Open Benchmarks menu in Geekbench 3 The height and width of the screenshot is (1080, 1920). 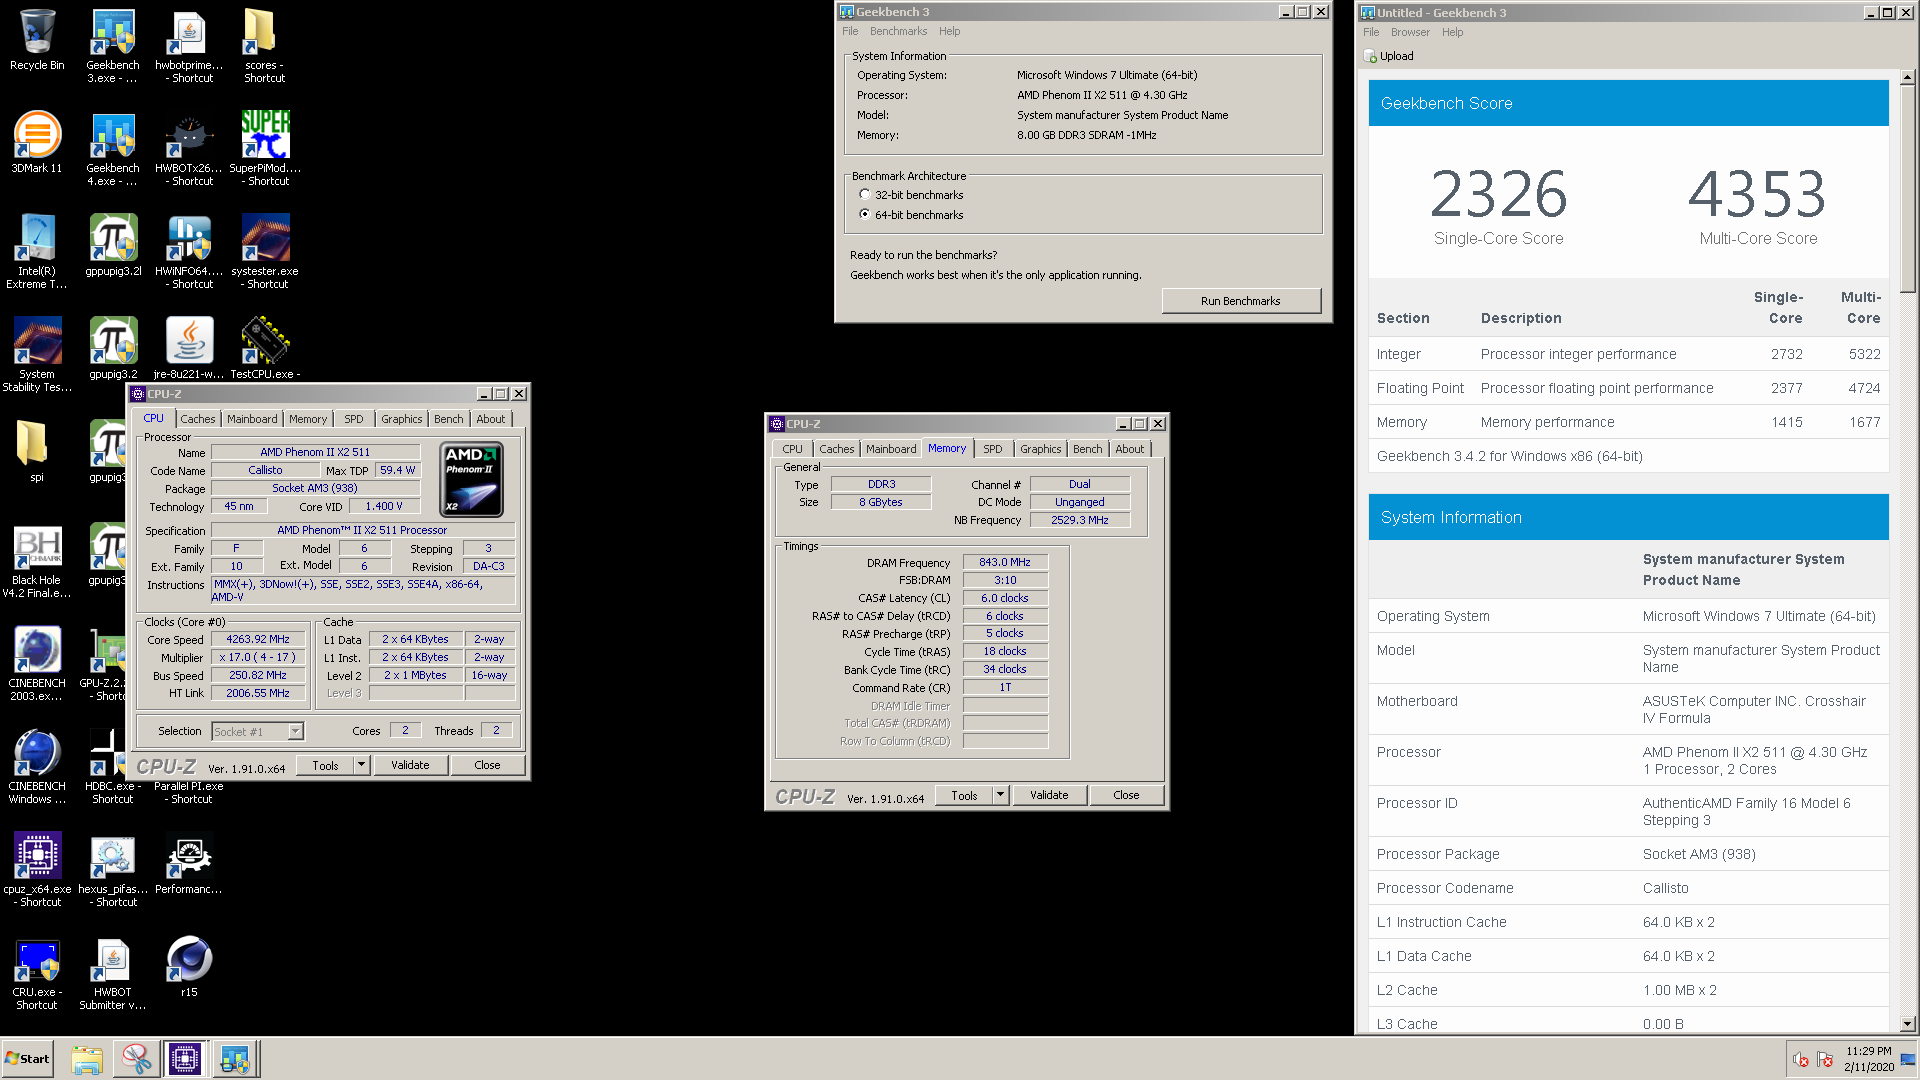[x=898, y=32]
